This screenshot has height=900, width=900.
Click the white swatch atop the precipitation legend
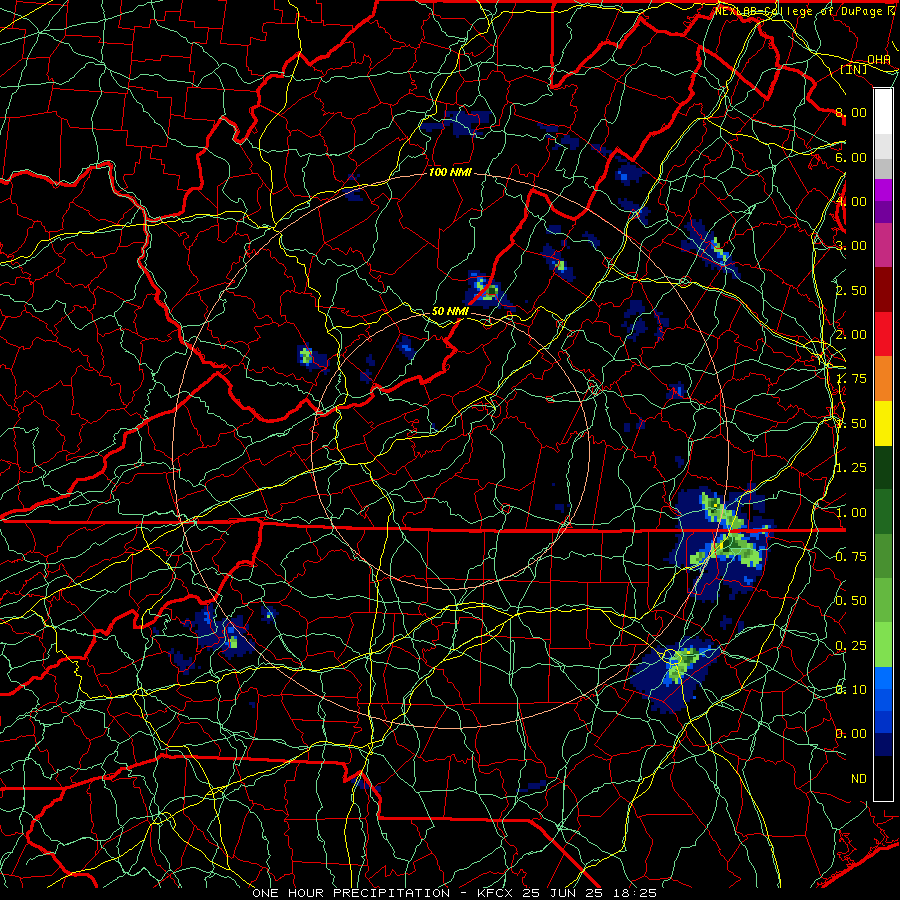[883, 111]
